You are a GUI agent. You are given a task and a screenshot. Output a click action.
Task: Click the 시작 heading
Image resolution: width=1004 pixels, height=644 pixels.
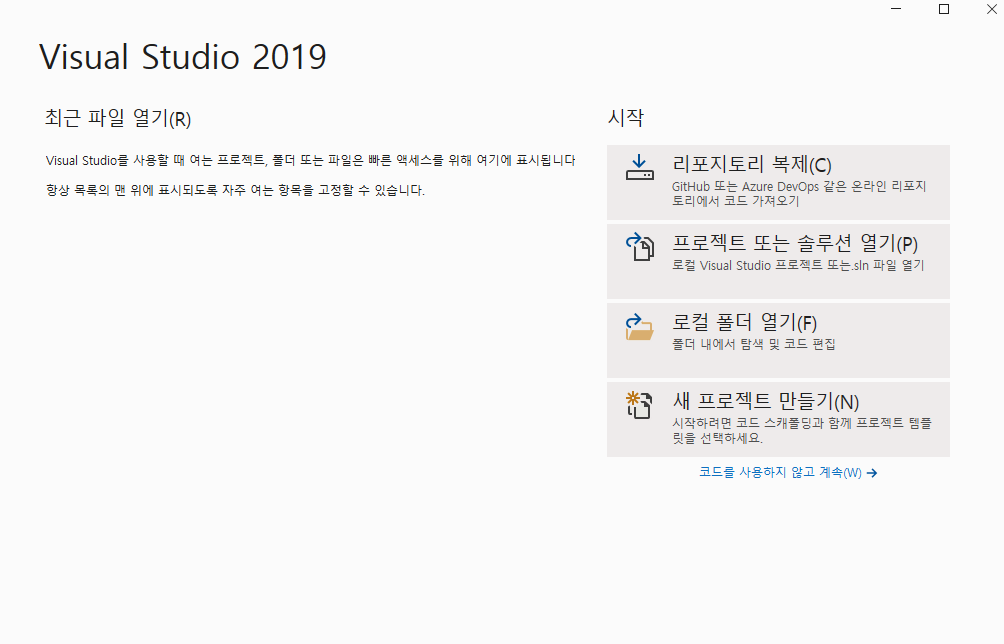tap(626, 118)
